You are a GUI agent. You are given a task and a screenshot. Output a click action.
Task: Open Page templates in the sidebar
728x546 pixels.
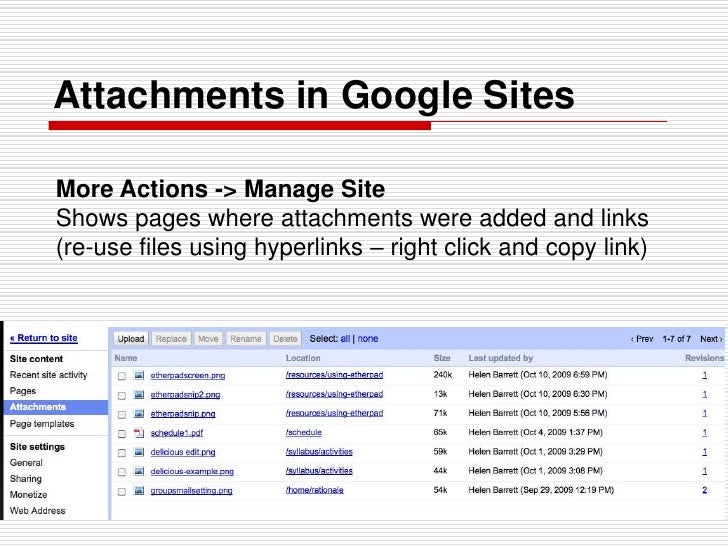pyautogui.click(x=42, y=424)
